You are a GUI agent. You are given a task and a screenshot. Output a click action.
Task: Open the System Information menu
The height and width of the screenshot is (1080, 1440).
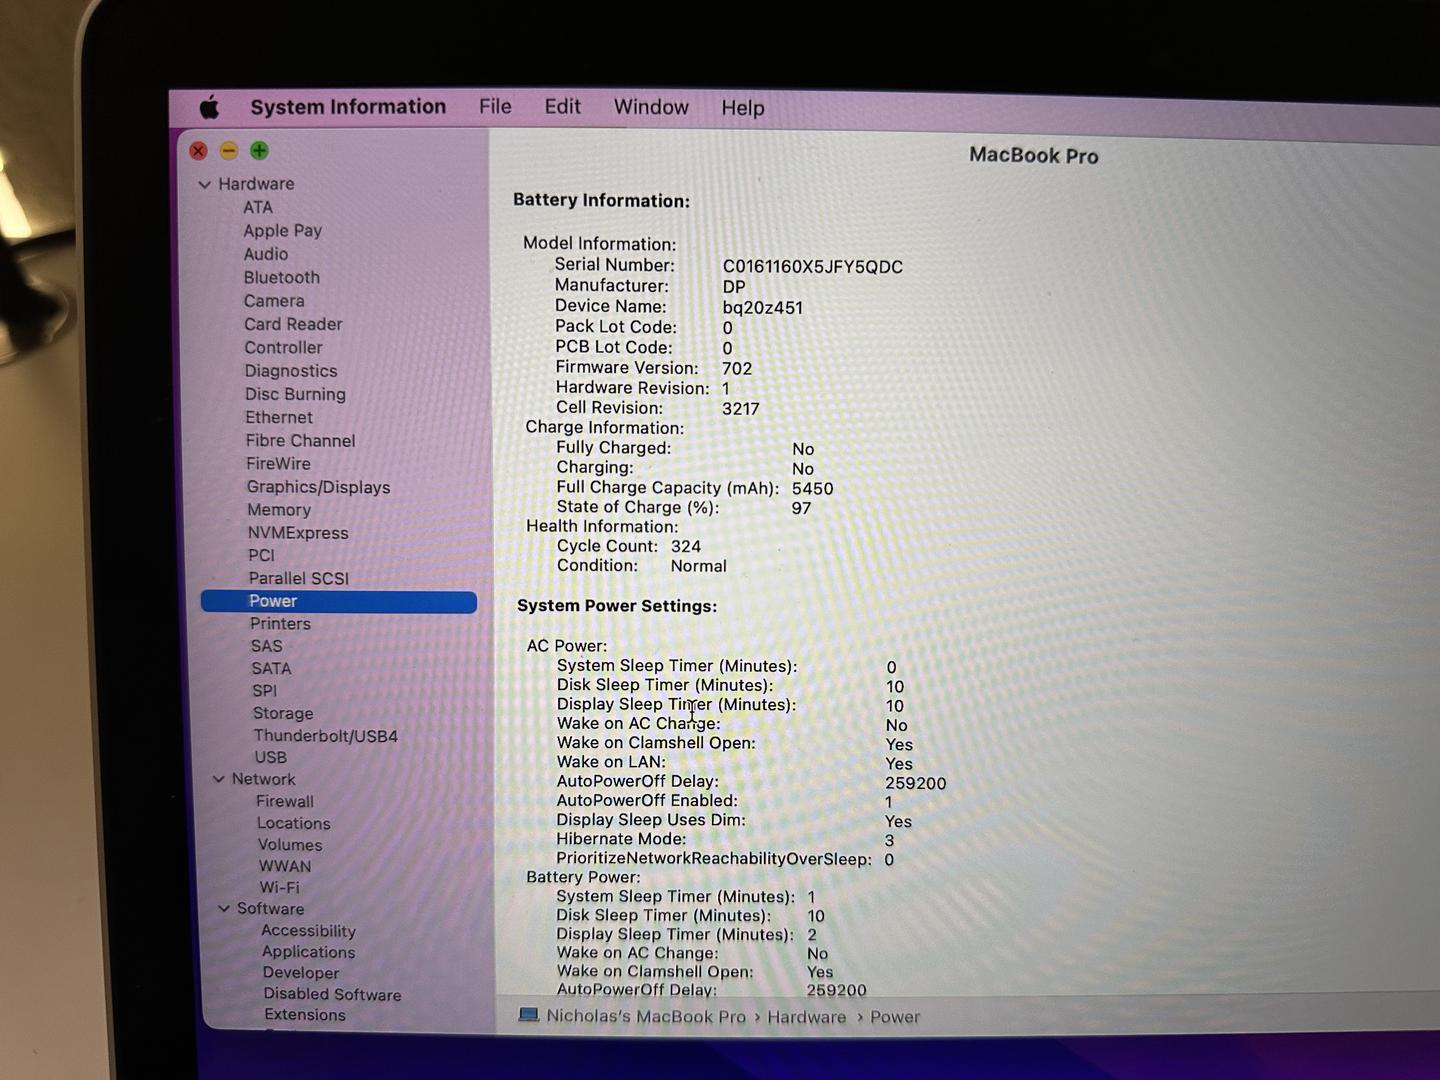pyautogui.click(x=348, y=107)
